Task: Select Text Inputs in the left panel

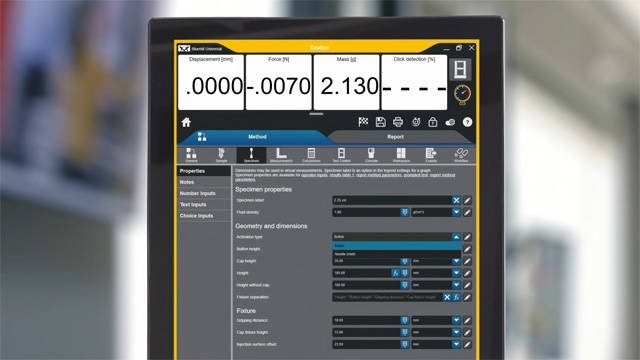Action: pyautogui.click(x=204, y=204)
